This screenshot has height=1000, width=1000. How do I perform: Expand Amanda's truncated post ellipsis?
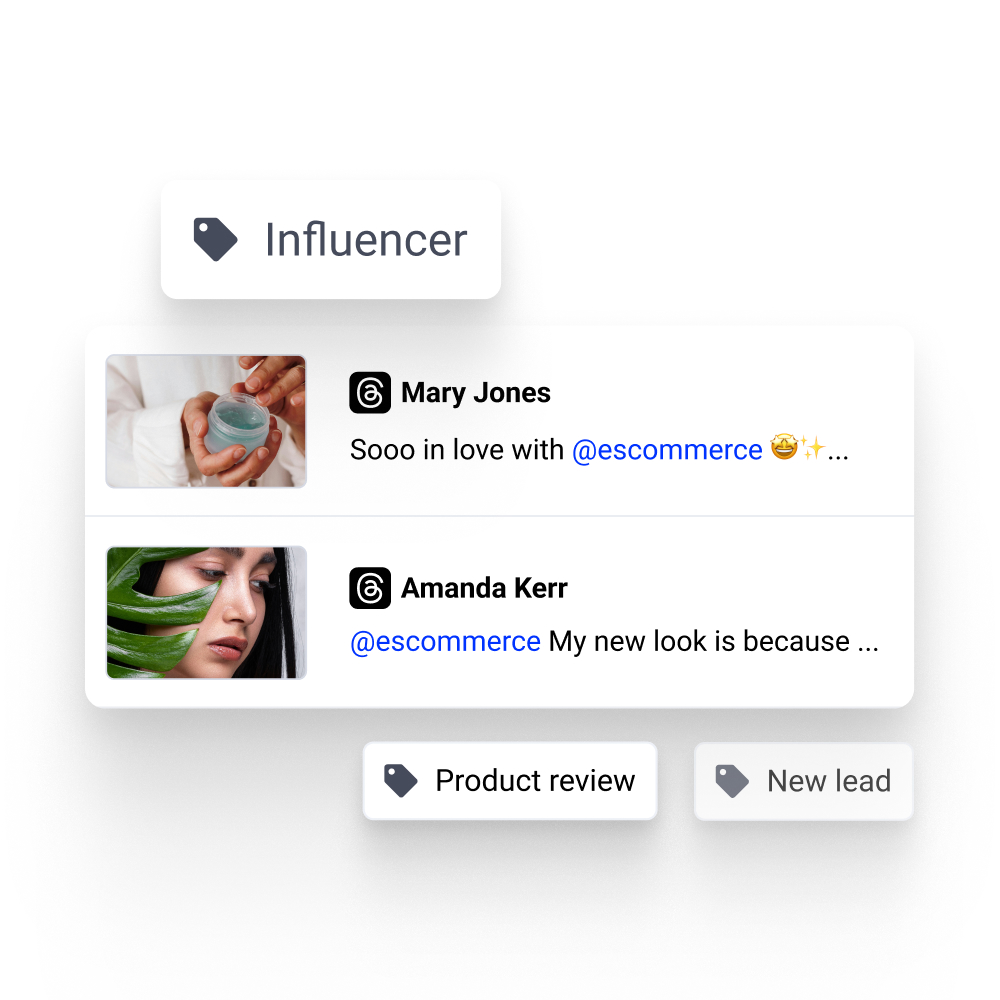868,648
